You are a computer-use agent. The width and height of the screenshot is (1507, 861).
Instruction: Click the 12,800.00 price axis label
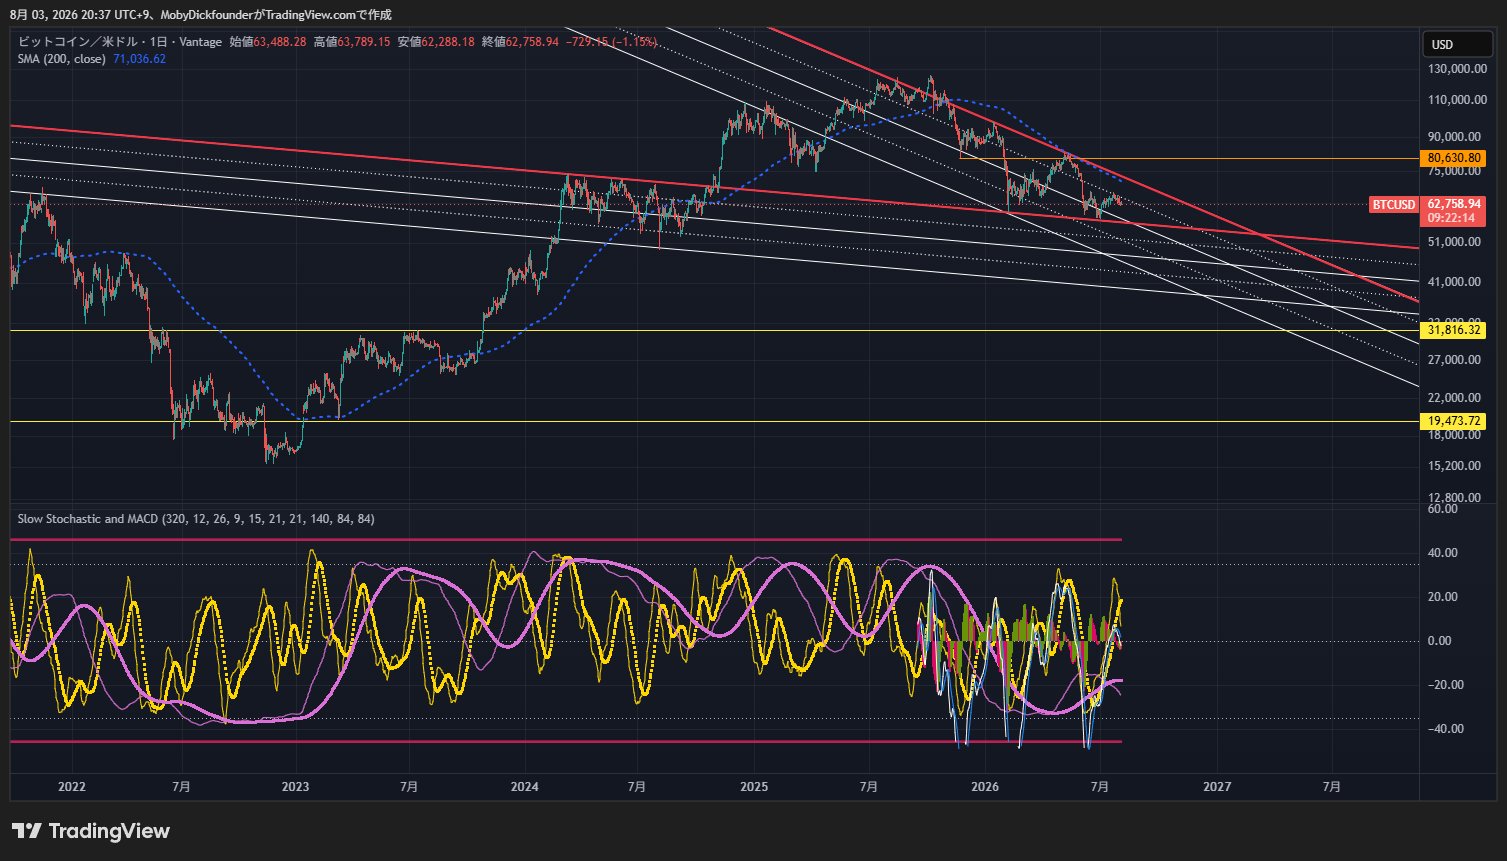click(1455, 498)
